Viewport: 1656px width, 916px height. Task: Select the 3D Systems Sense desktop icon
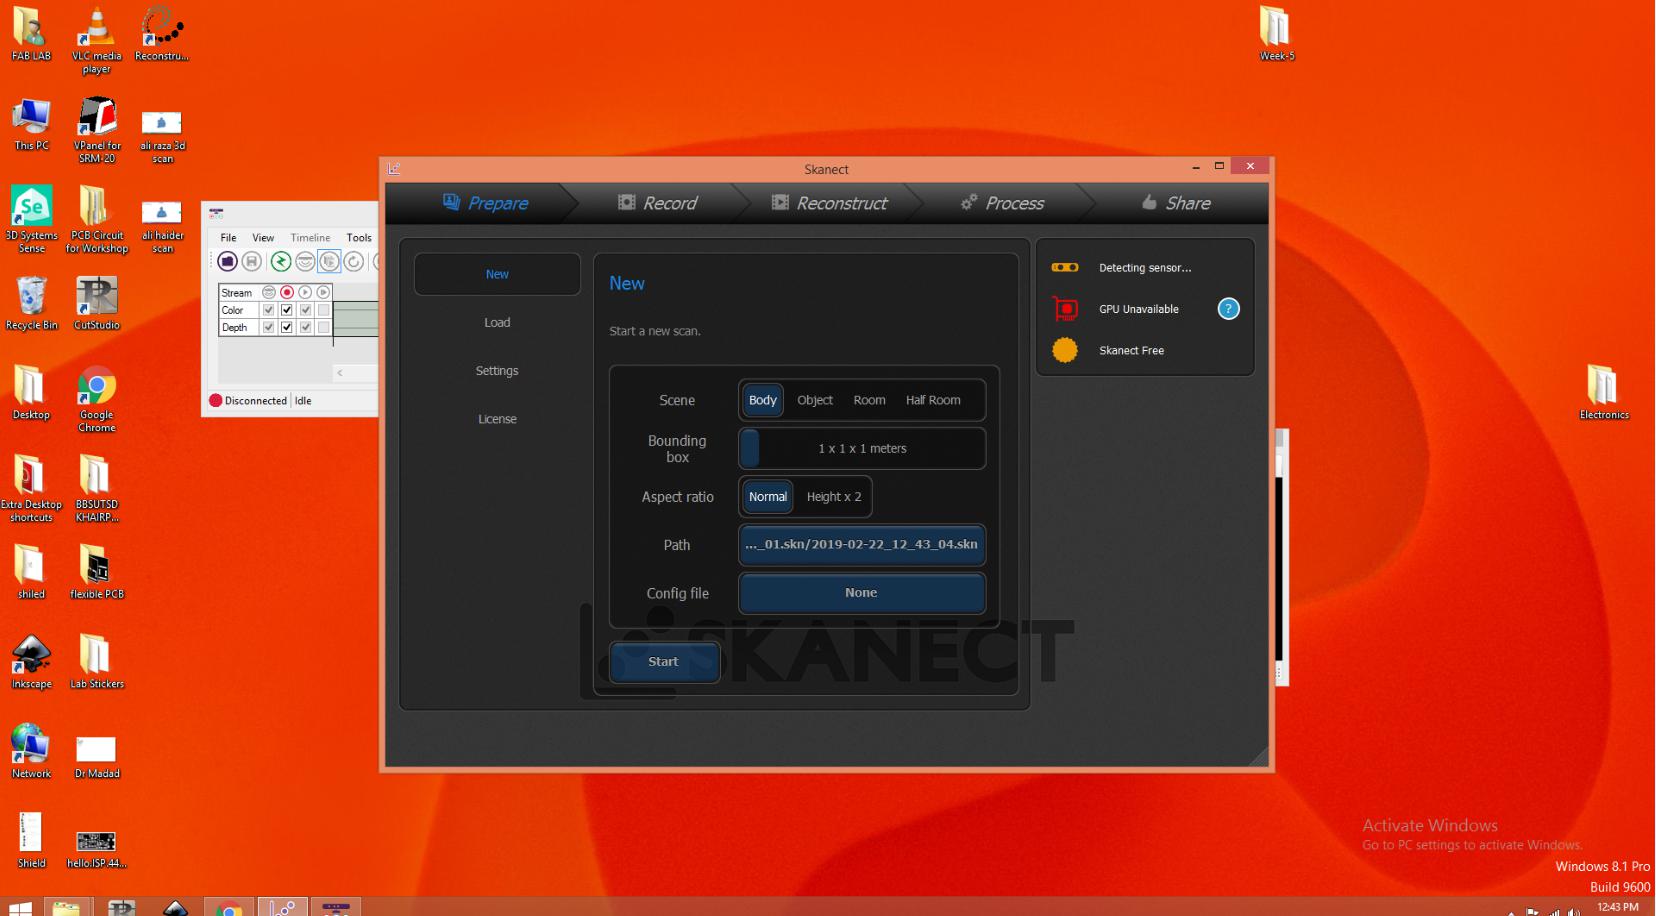(31, 220)
